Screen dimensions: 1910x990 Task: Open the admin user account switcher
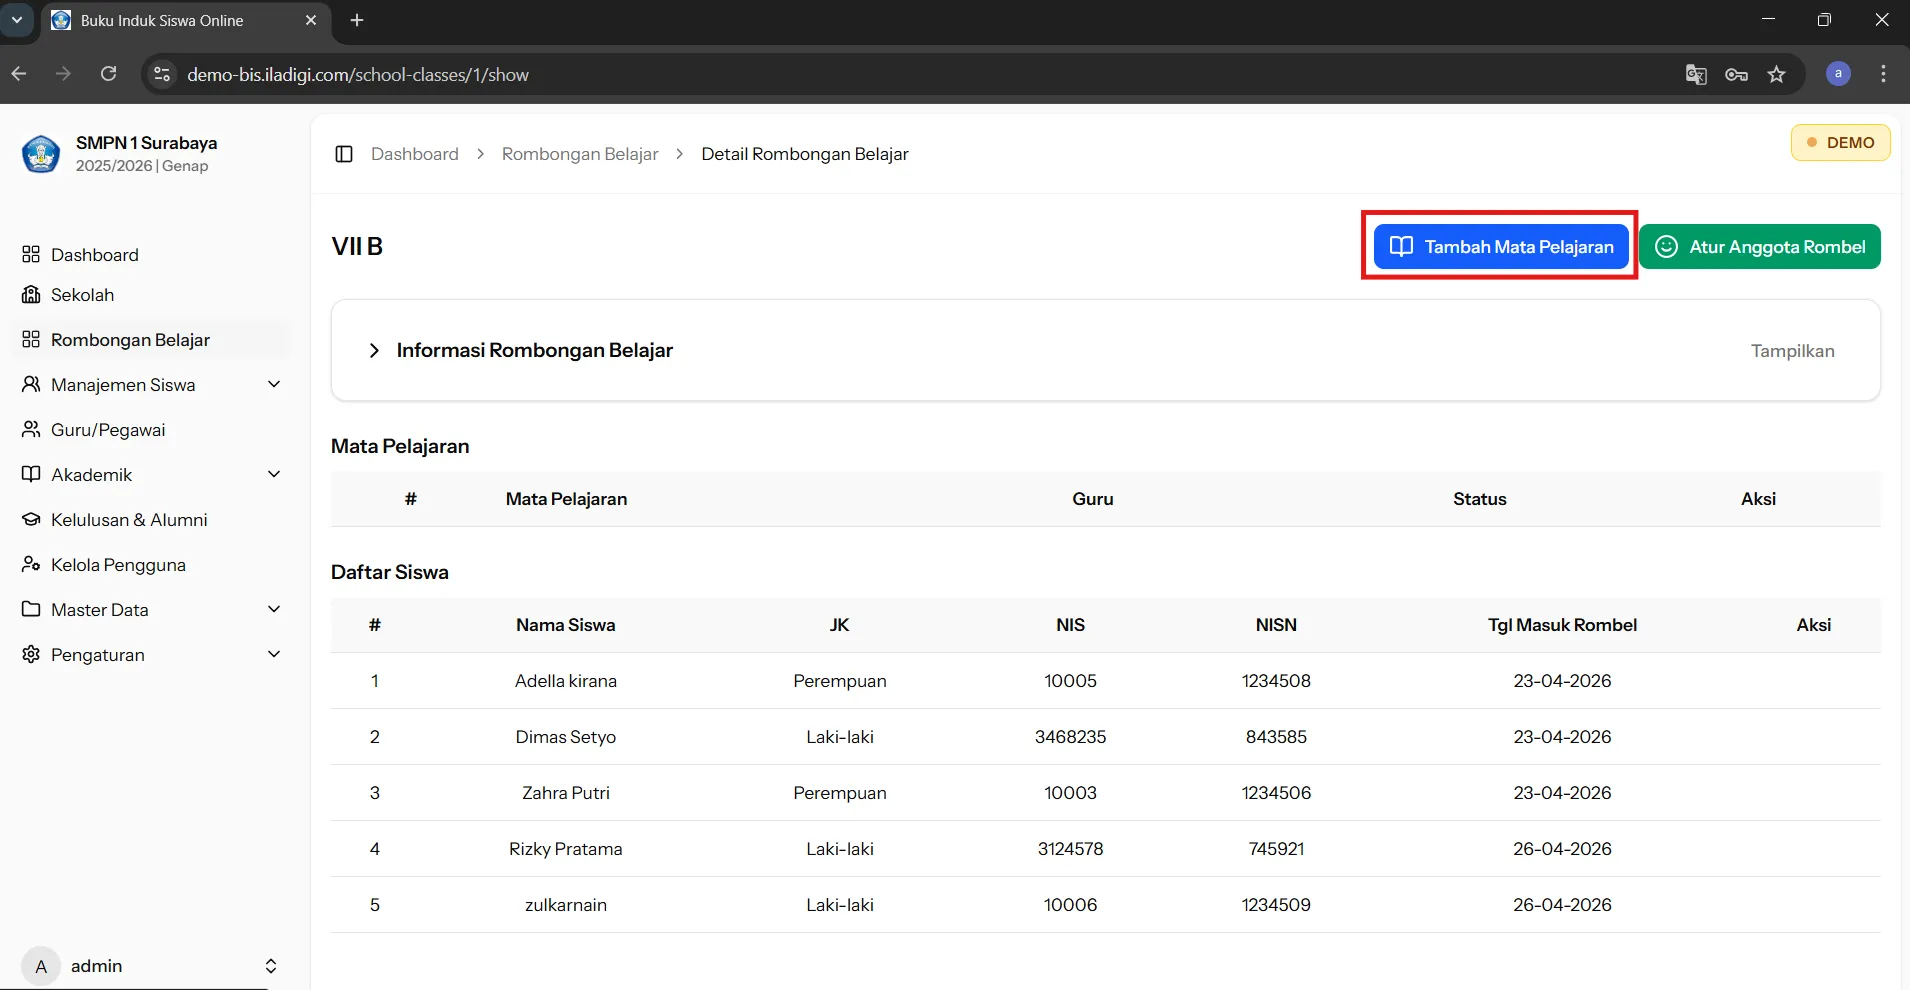click(x=150, y=966)
